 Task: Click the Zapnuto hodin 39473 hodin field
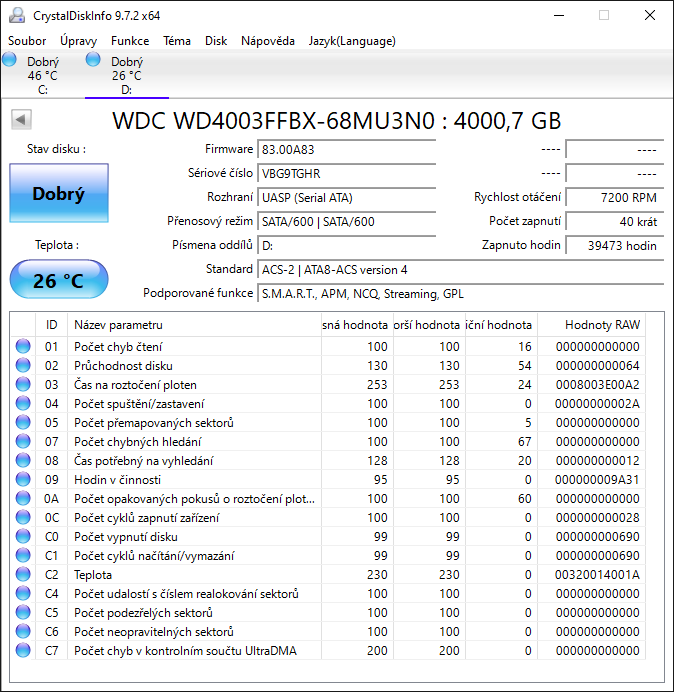point(614,245)
